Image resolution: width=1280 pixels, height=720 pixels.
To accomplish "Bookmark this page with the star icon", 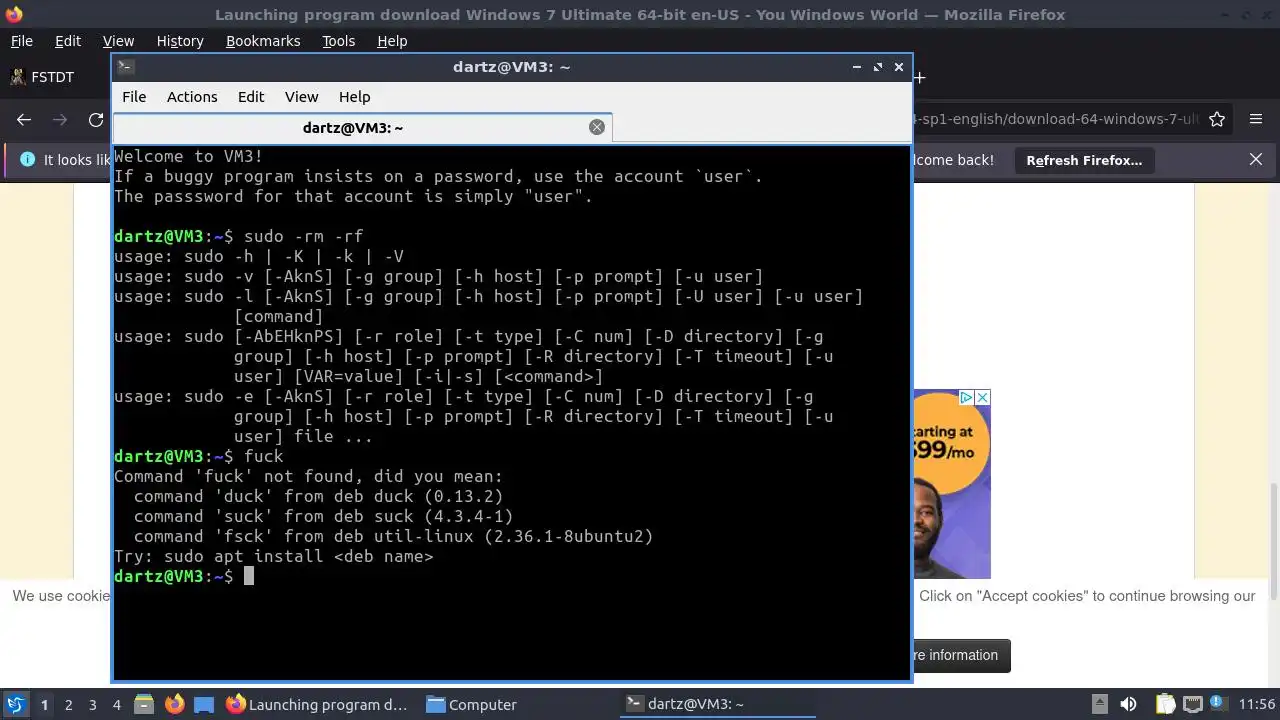I will 1217,119.
